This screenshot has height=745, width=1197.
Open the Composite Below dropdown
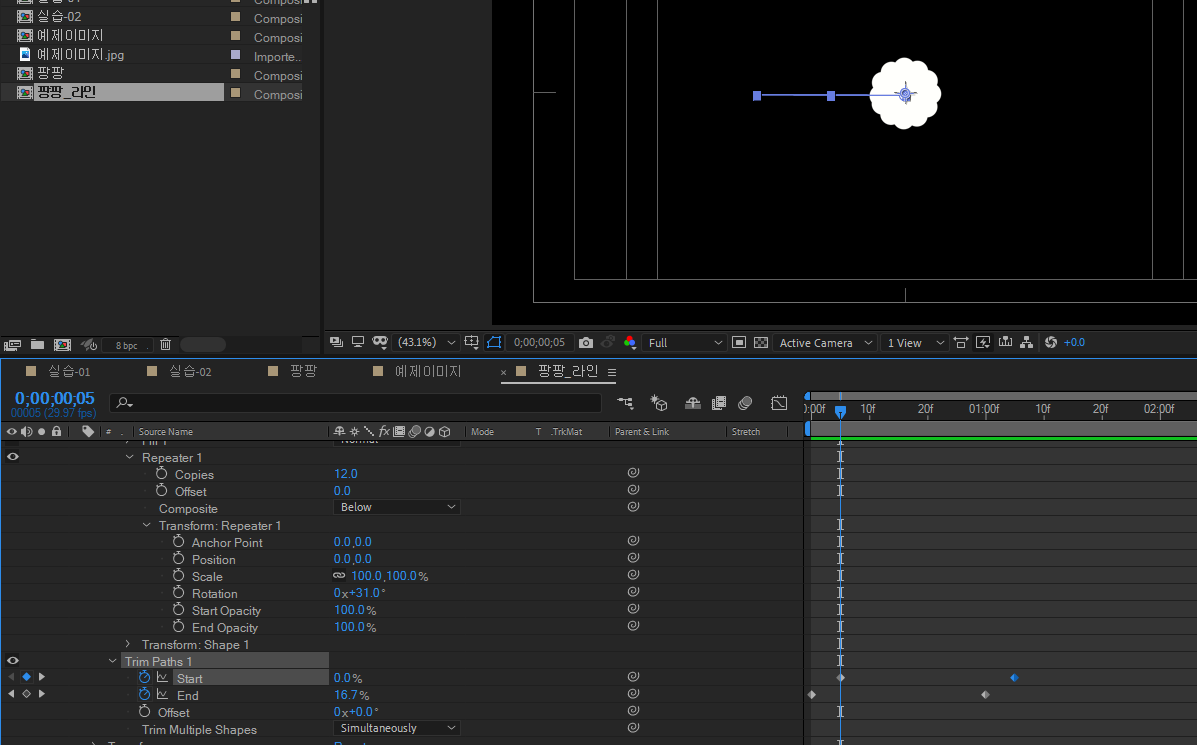[397, 508]
